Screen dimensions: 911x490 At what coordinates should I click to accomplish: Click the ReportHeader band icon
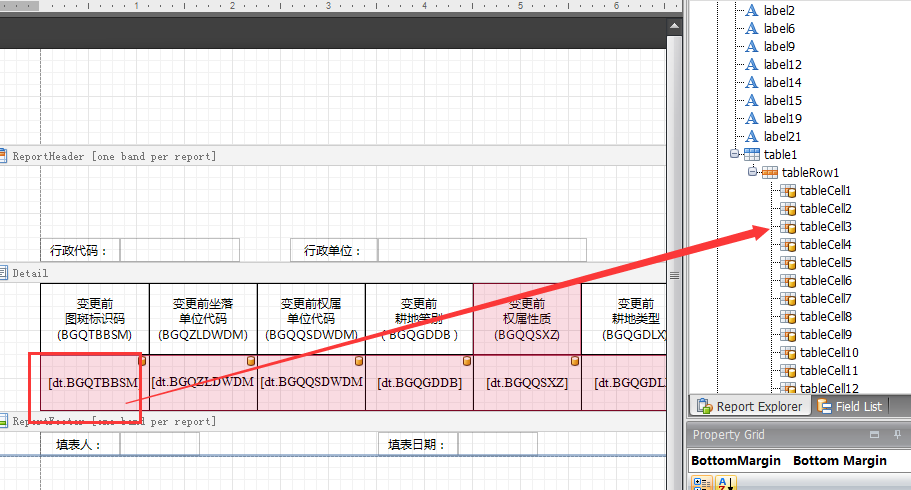click(3, 156)
